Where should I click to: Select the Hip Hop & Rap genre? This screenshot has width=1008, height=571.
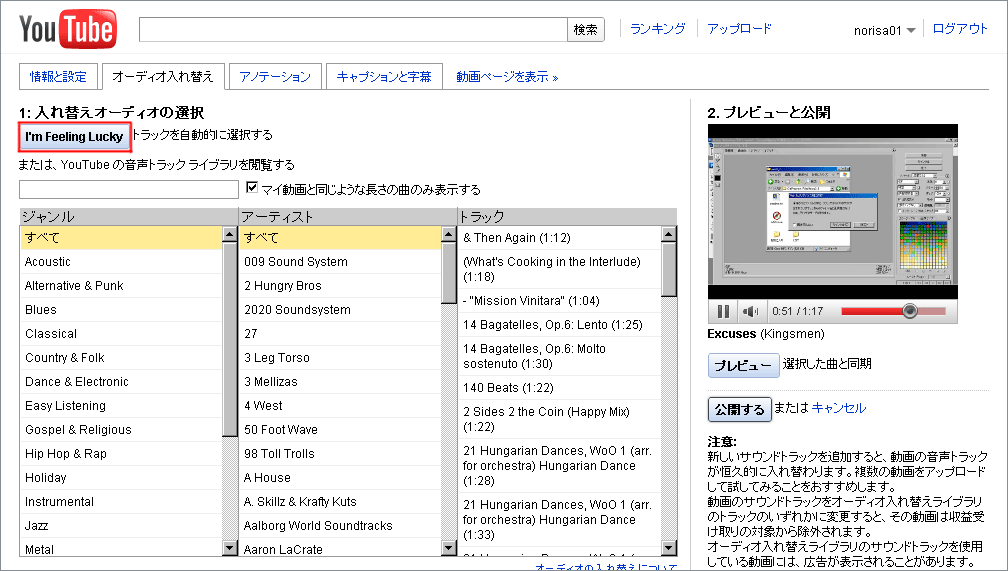[121, 453]
